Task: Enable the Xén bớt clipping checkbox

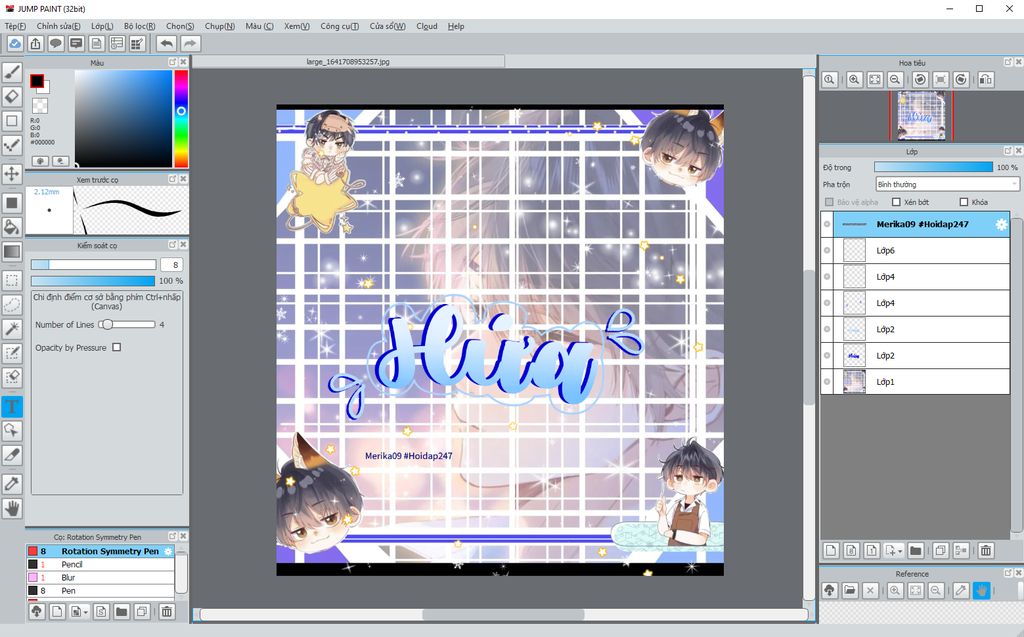Action: pos(896,202)
